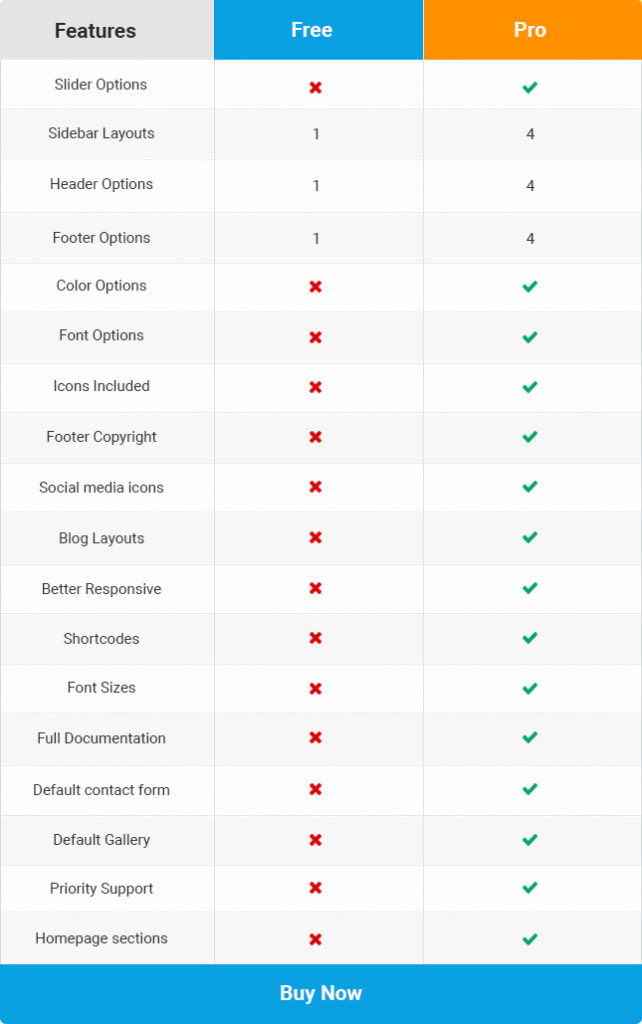Click the red cross in Color Options row
Viewport: 642px width, 1024px height.
point(315,287)
